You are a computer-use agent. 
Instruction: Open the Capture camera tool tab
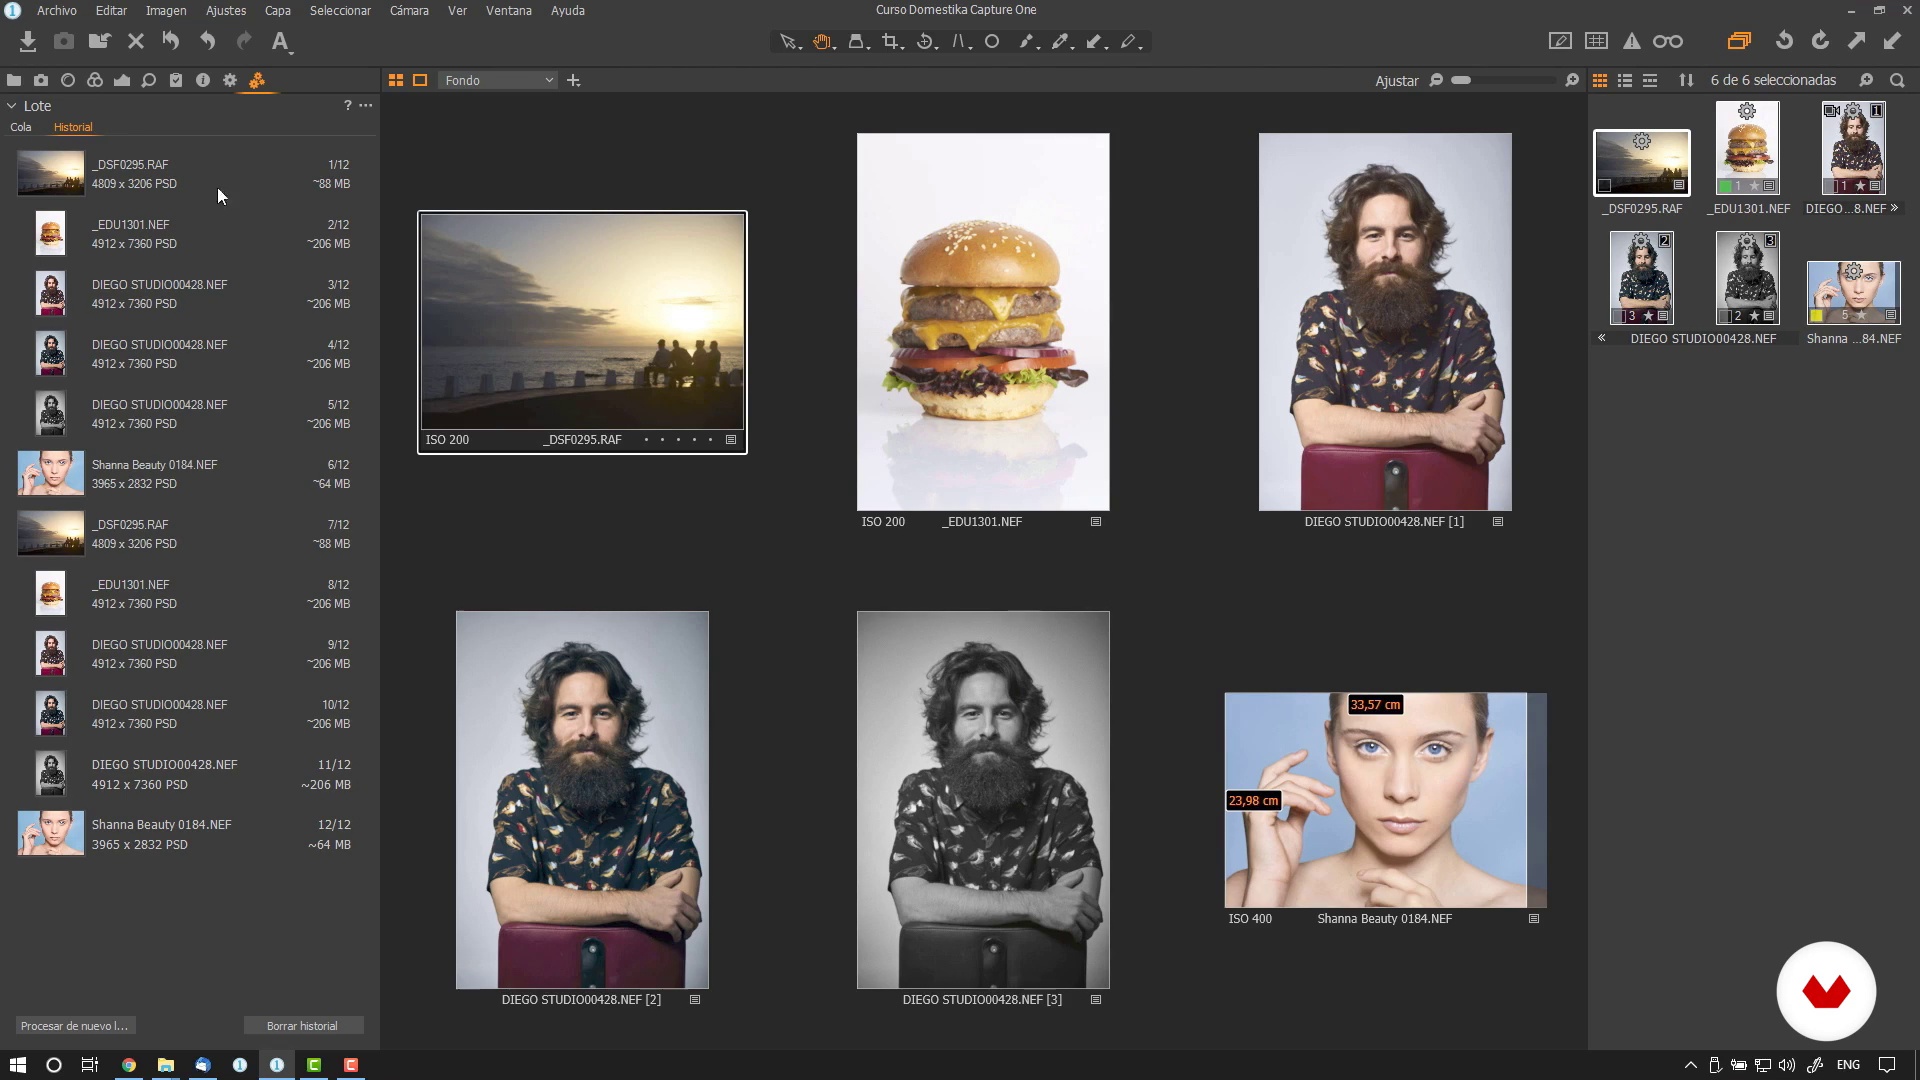pos(41,80)
